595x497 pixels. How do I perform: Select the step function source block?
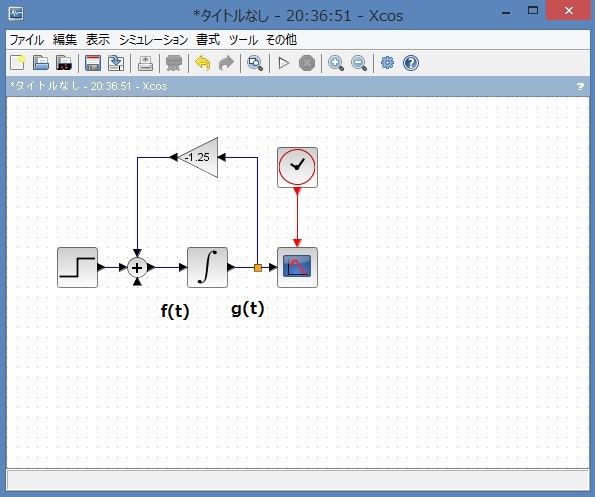pyautogui.click(x=77, y=267)
